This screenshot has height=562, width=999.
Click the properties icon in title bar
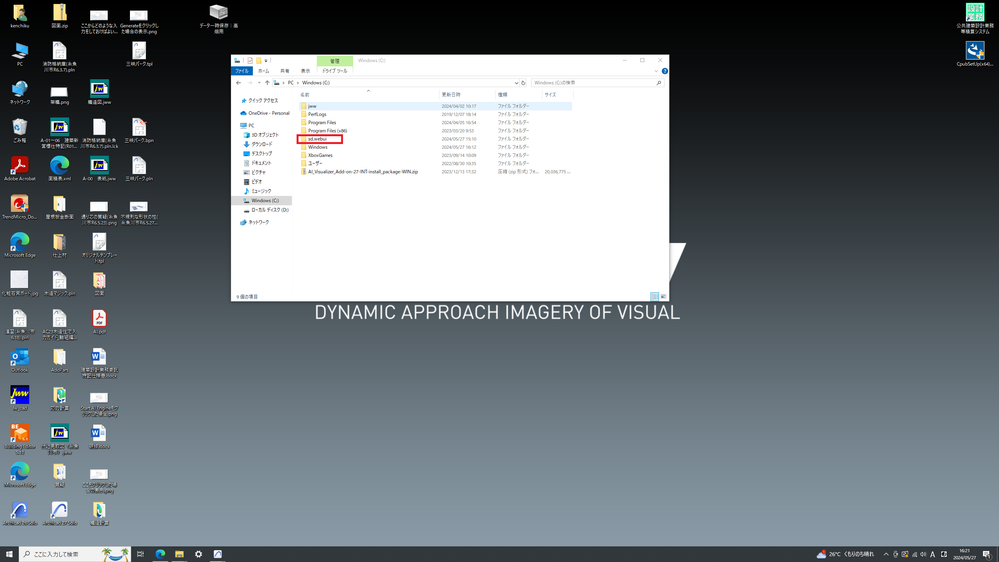(x=250, y=61)
